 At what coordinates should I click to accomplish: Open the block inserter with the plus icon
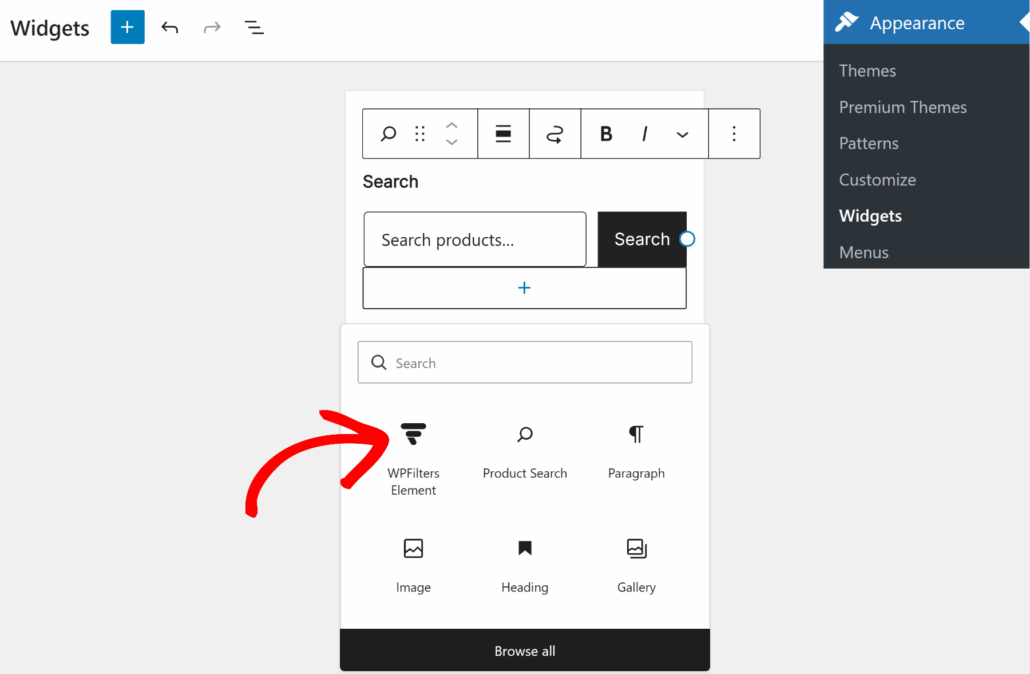point(127,27)
